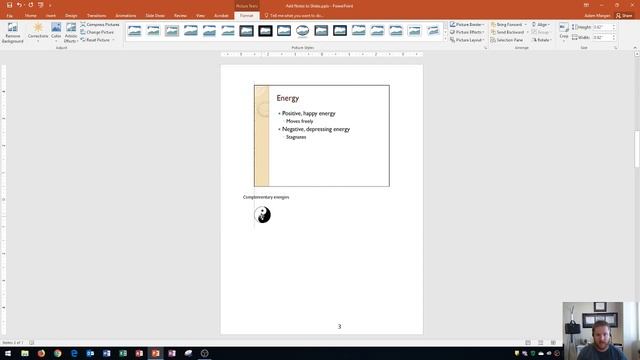Click the active PowerPoint taskbar icon
The height and width of the screenshot is (360, 640).
pyautogui.click(x=156, y=353)
